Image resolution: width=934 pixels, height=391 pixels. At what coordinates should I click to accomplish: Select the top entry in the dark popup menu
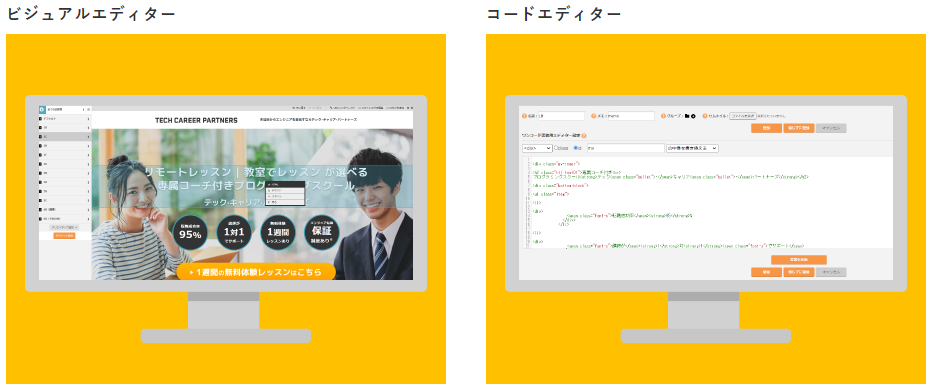click(286, 184)
